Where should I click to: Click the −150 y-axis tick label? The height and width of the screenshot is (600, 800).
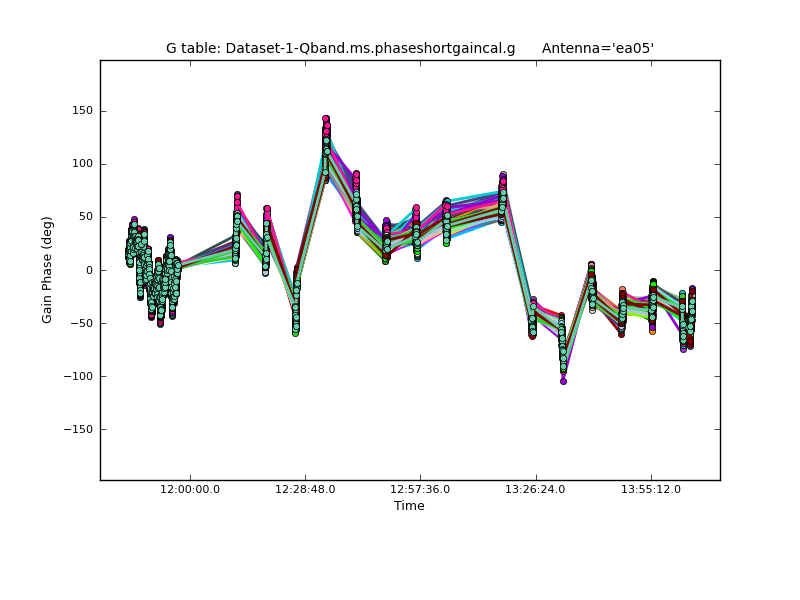80,429
